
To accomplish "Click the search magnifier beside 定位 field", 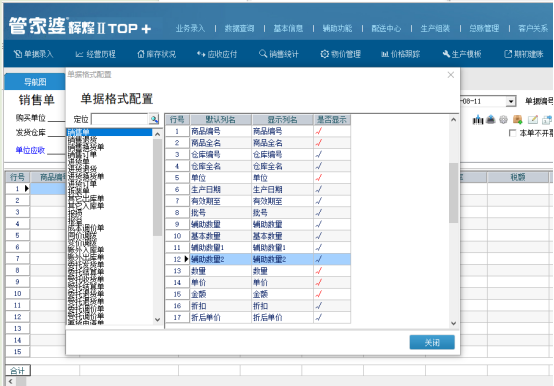I will 154,119.
